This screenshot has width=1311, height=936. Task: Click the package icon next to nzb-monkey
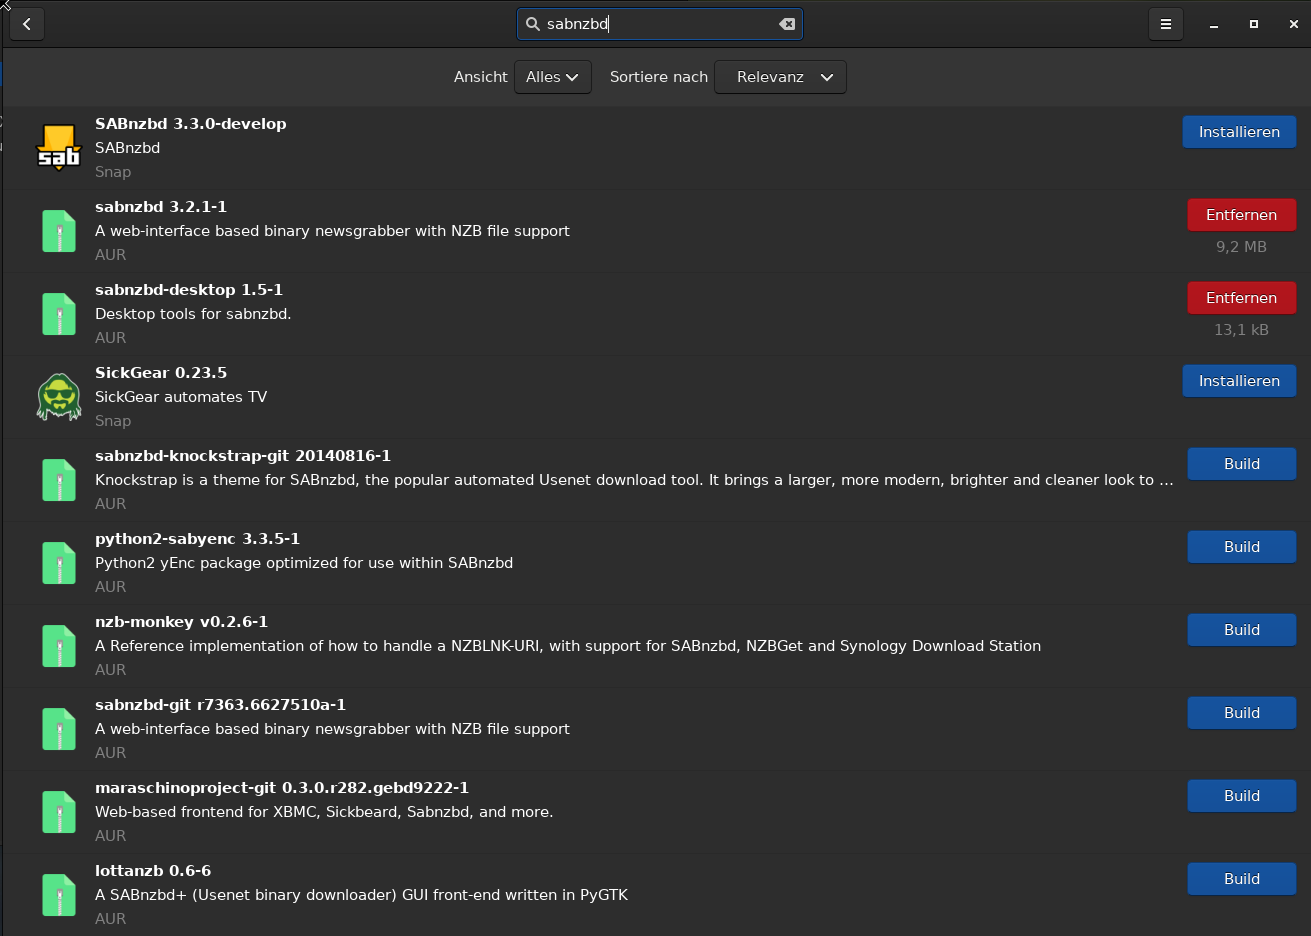tap(58, 646)
